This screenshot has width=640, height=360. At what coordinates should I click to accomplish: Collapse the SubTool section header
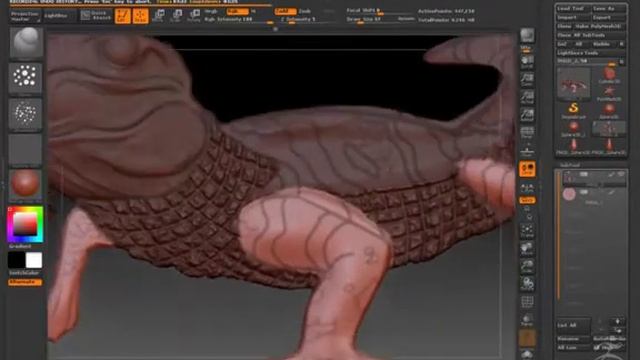click(x=569, y=165)
